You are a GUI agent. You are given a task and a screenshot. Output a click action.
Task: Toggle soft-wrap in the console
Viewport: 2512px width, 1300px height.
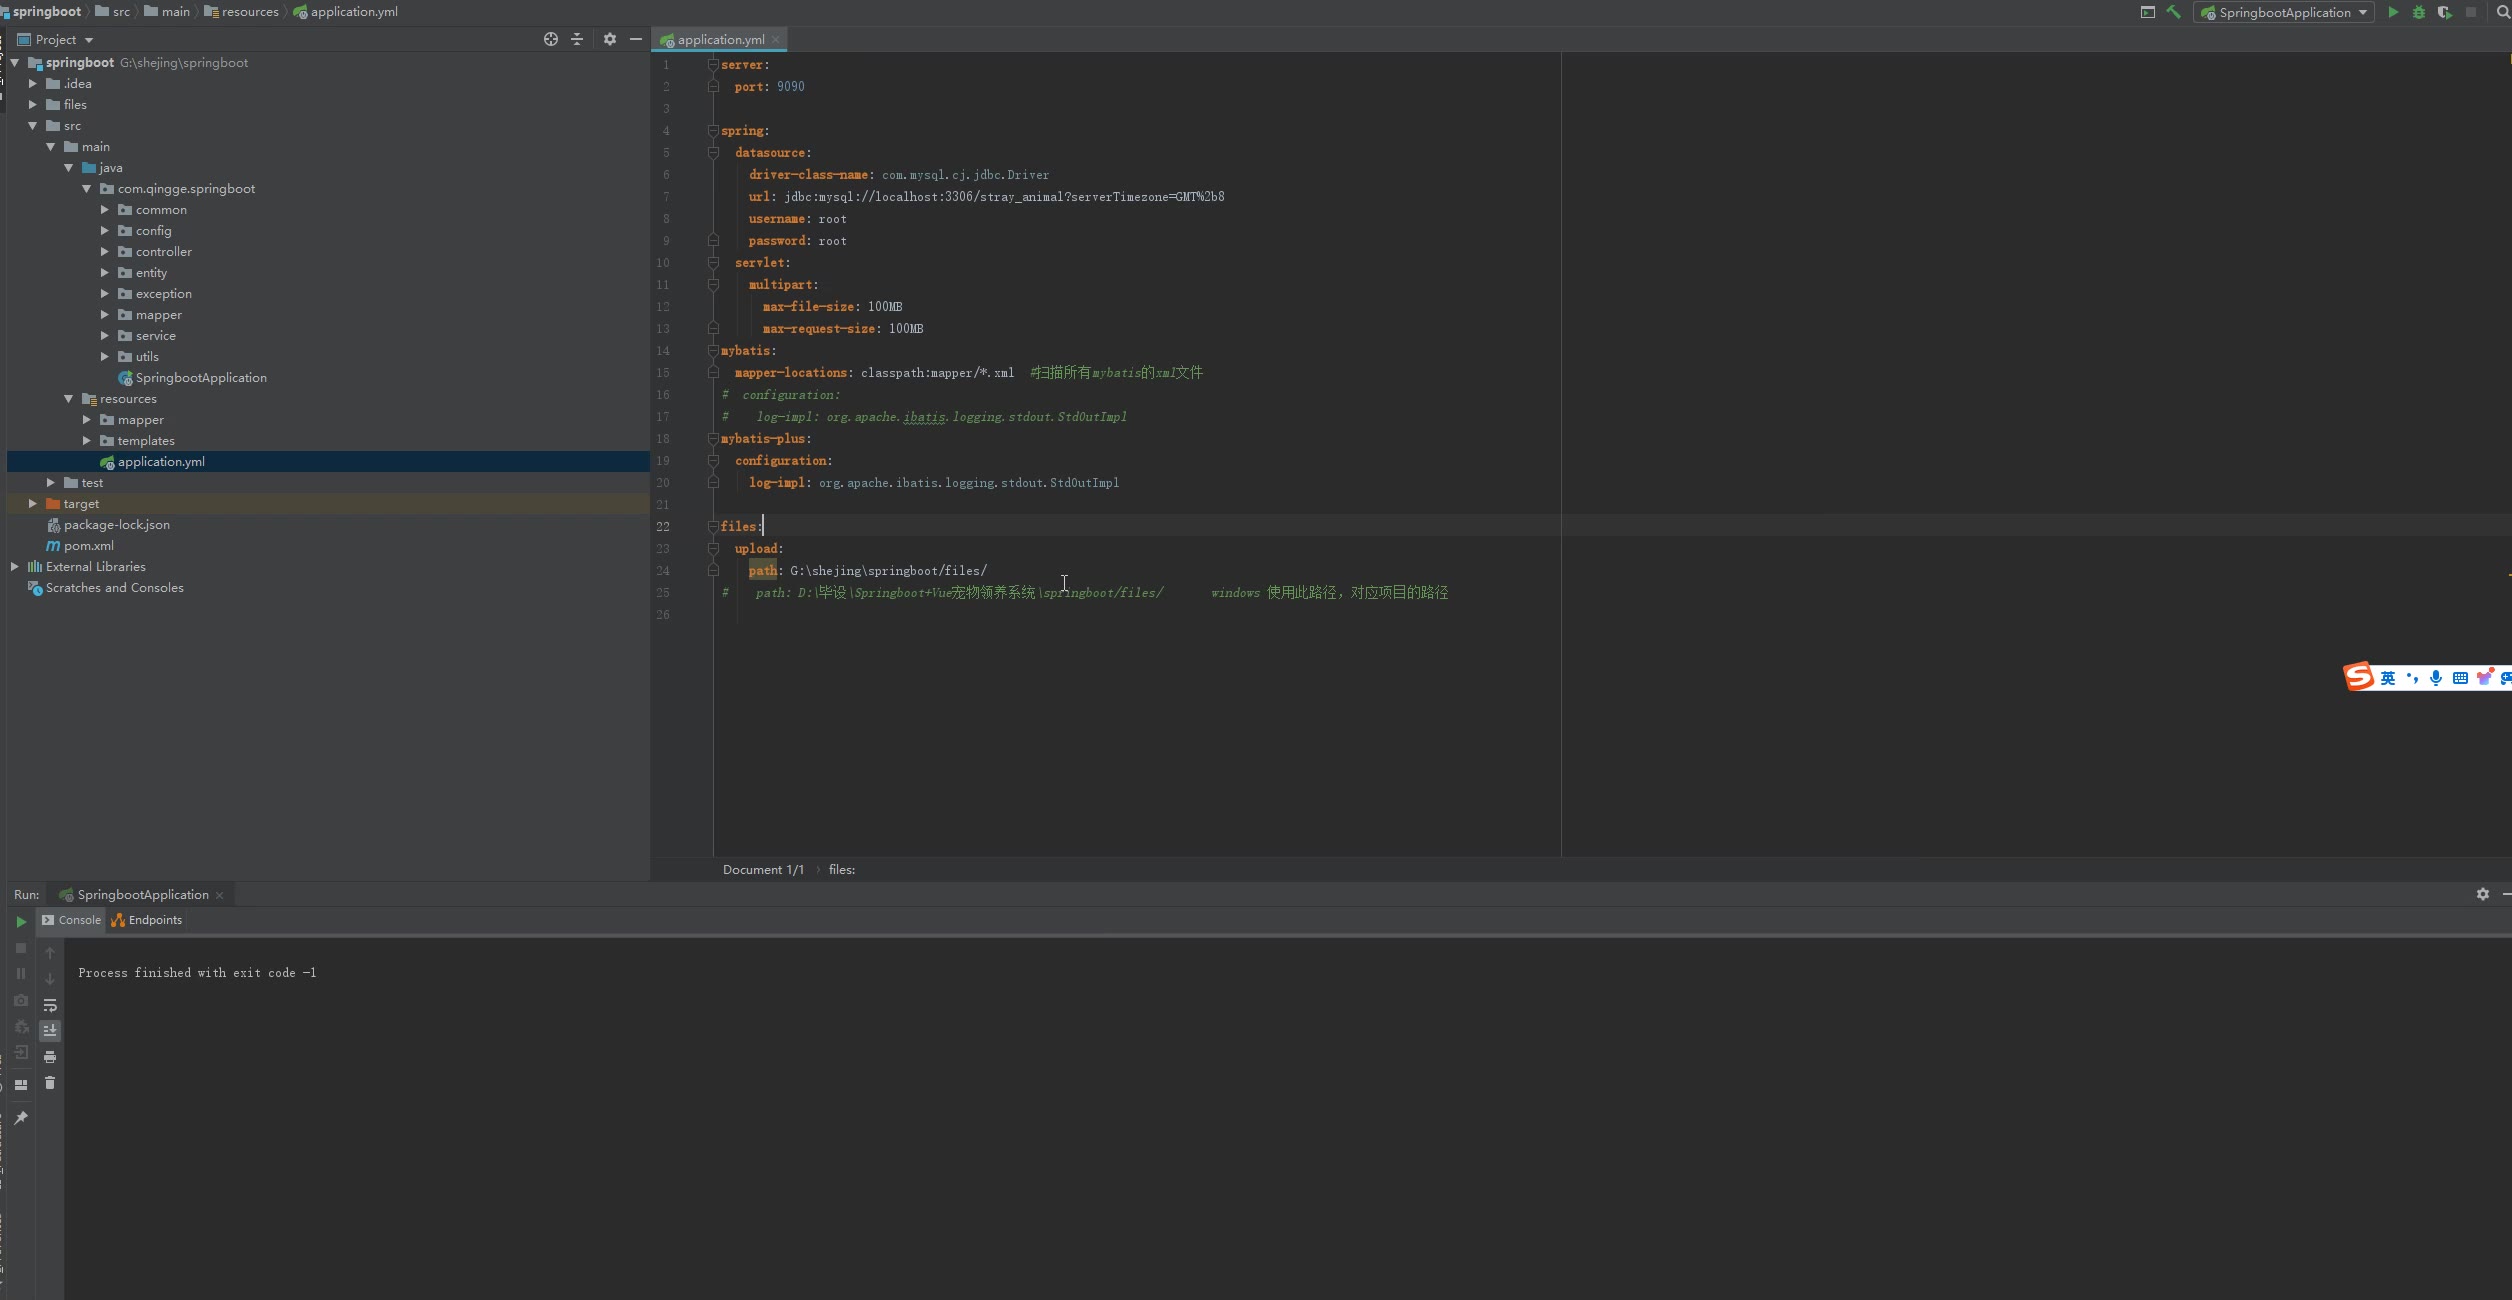[50, 1005]
